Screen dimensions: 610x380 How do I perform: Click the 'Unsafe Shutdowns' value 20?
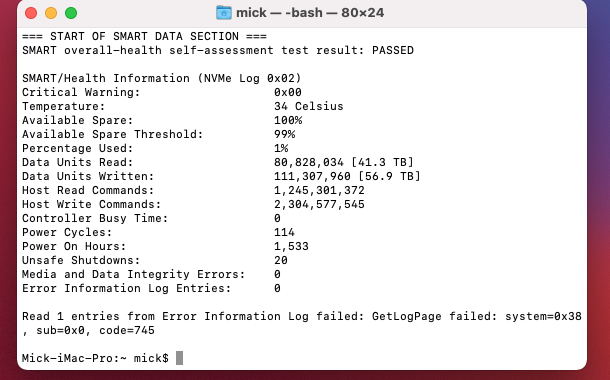click(x=281, y=260)
